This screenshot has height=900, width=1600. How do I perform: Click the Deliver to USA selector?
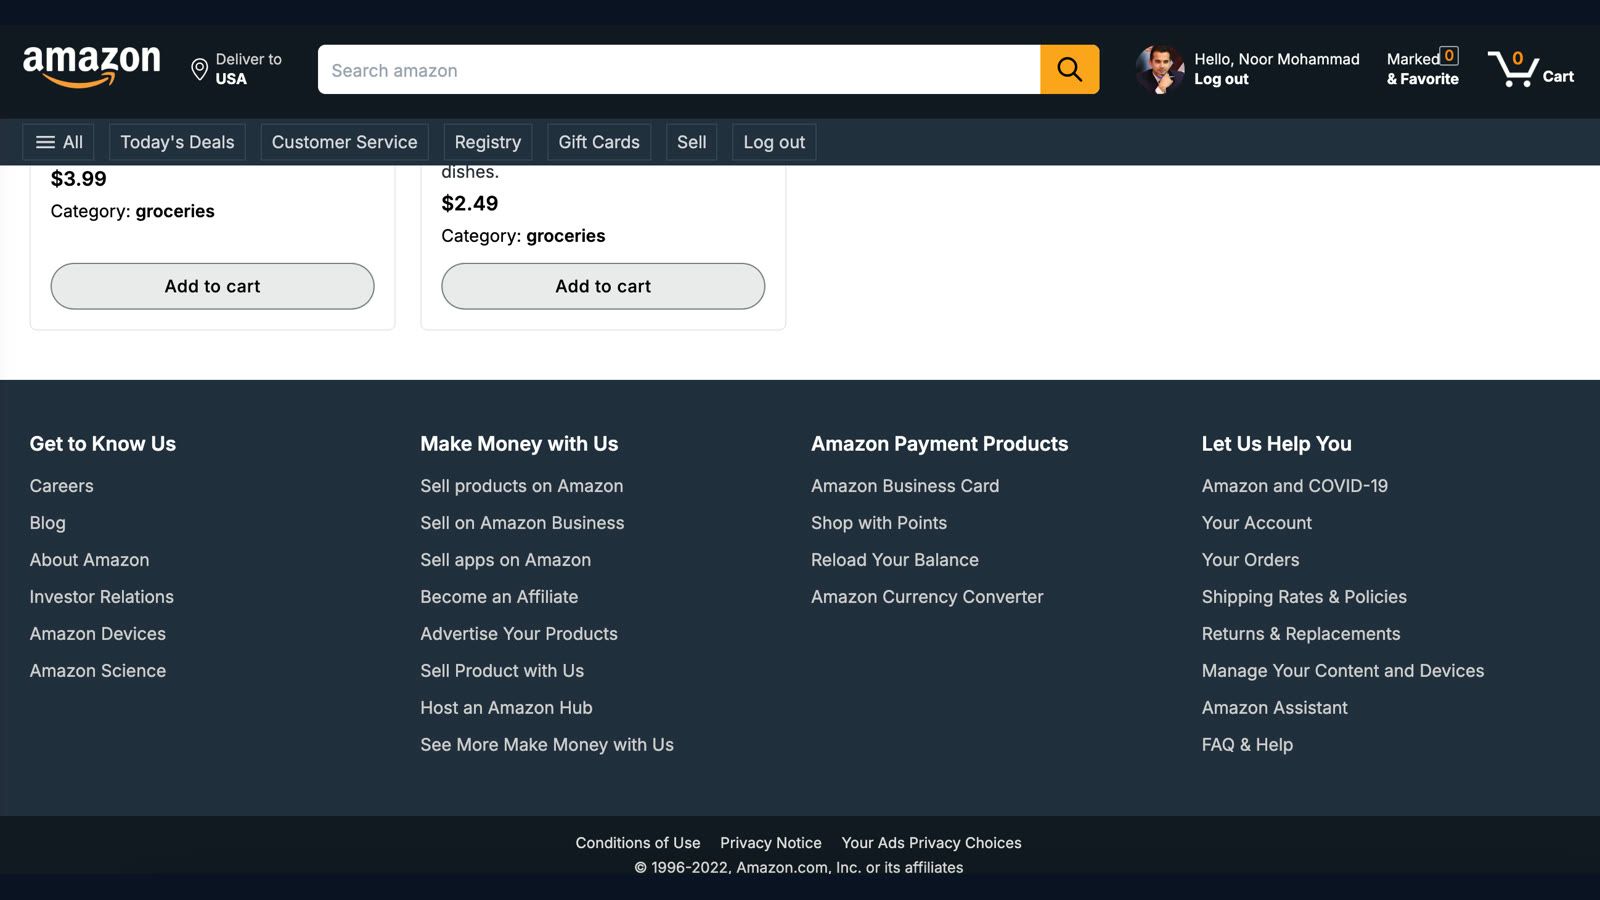[237, 69]
